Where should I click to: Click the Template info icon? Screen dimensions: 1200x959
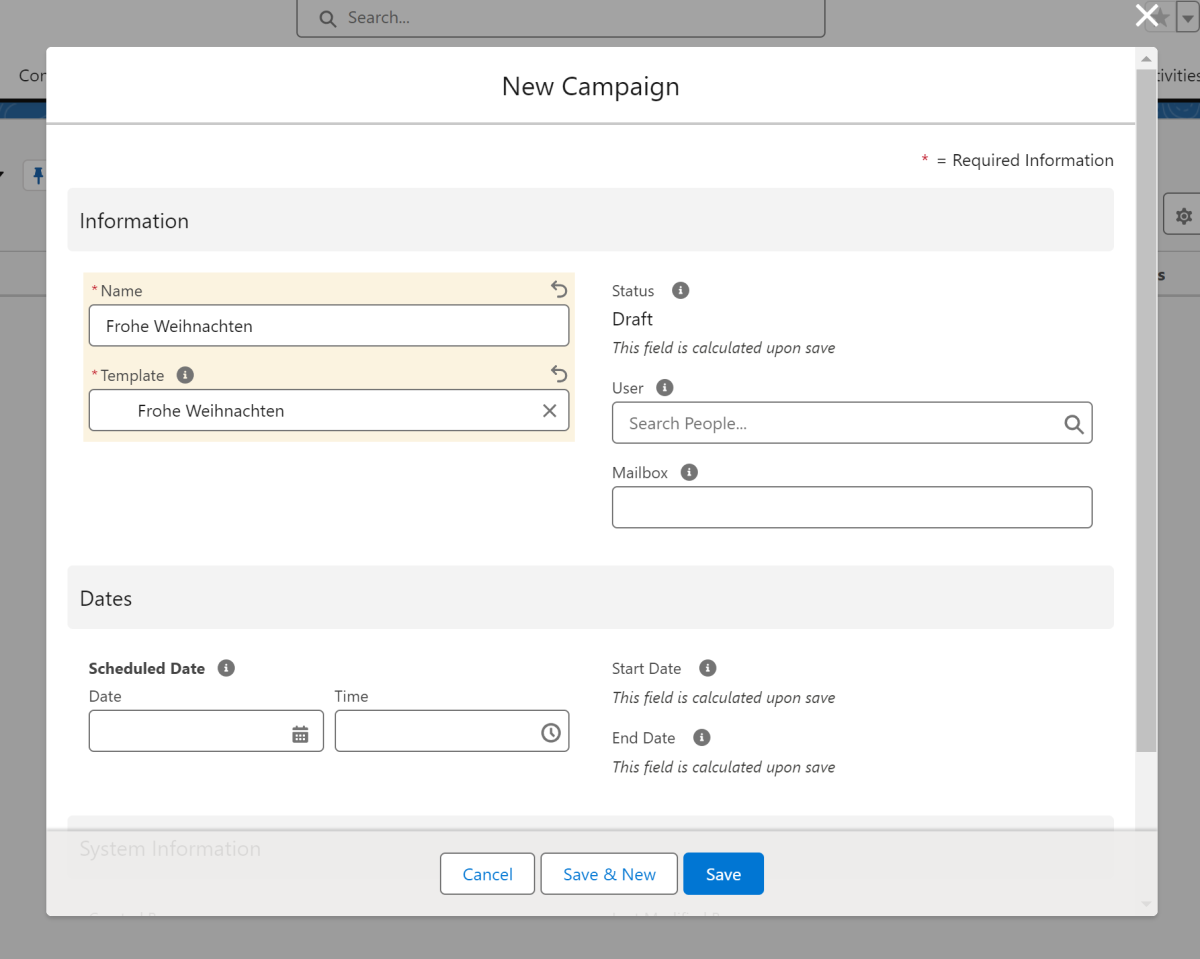[x=185, y=375]
